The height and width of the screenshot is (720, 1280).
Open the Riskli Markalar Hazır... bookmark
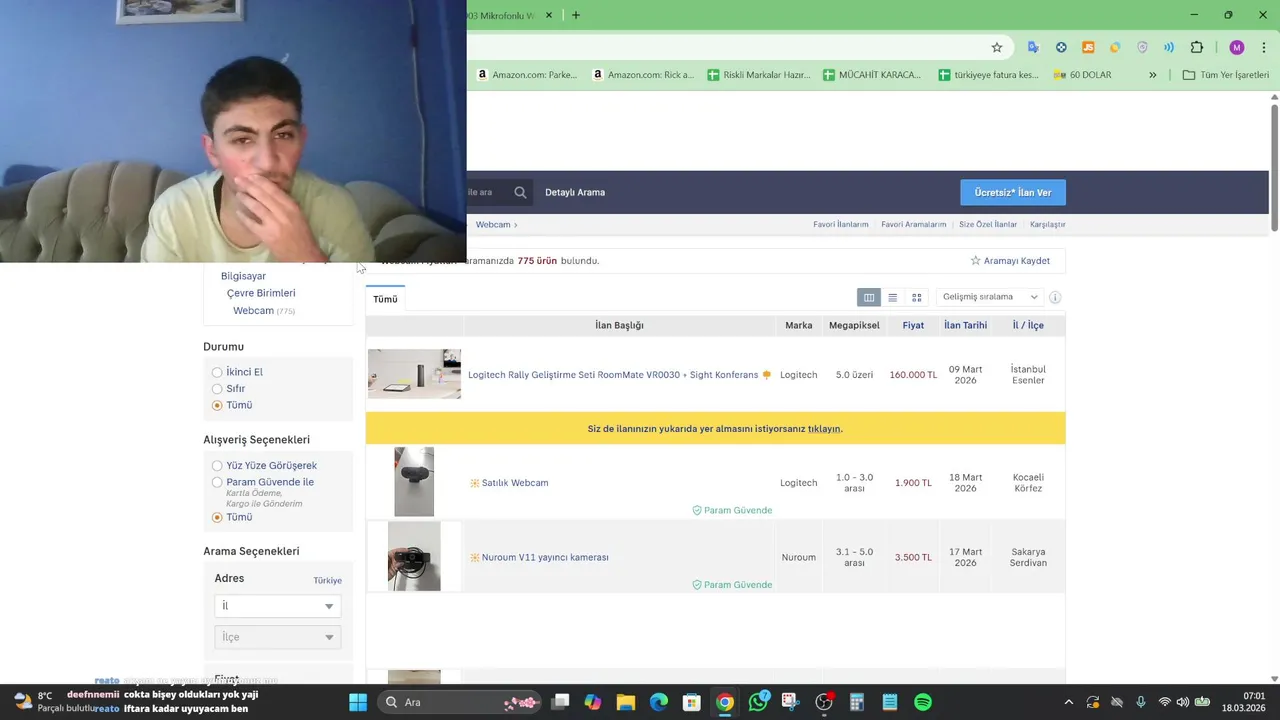coord(758,75)
